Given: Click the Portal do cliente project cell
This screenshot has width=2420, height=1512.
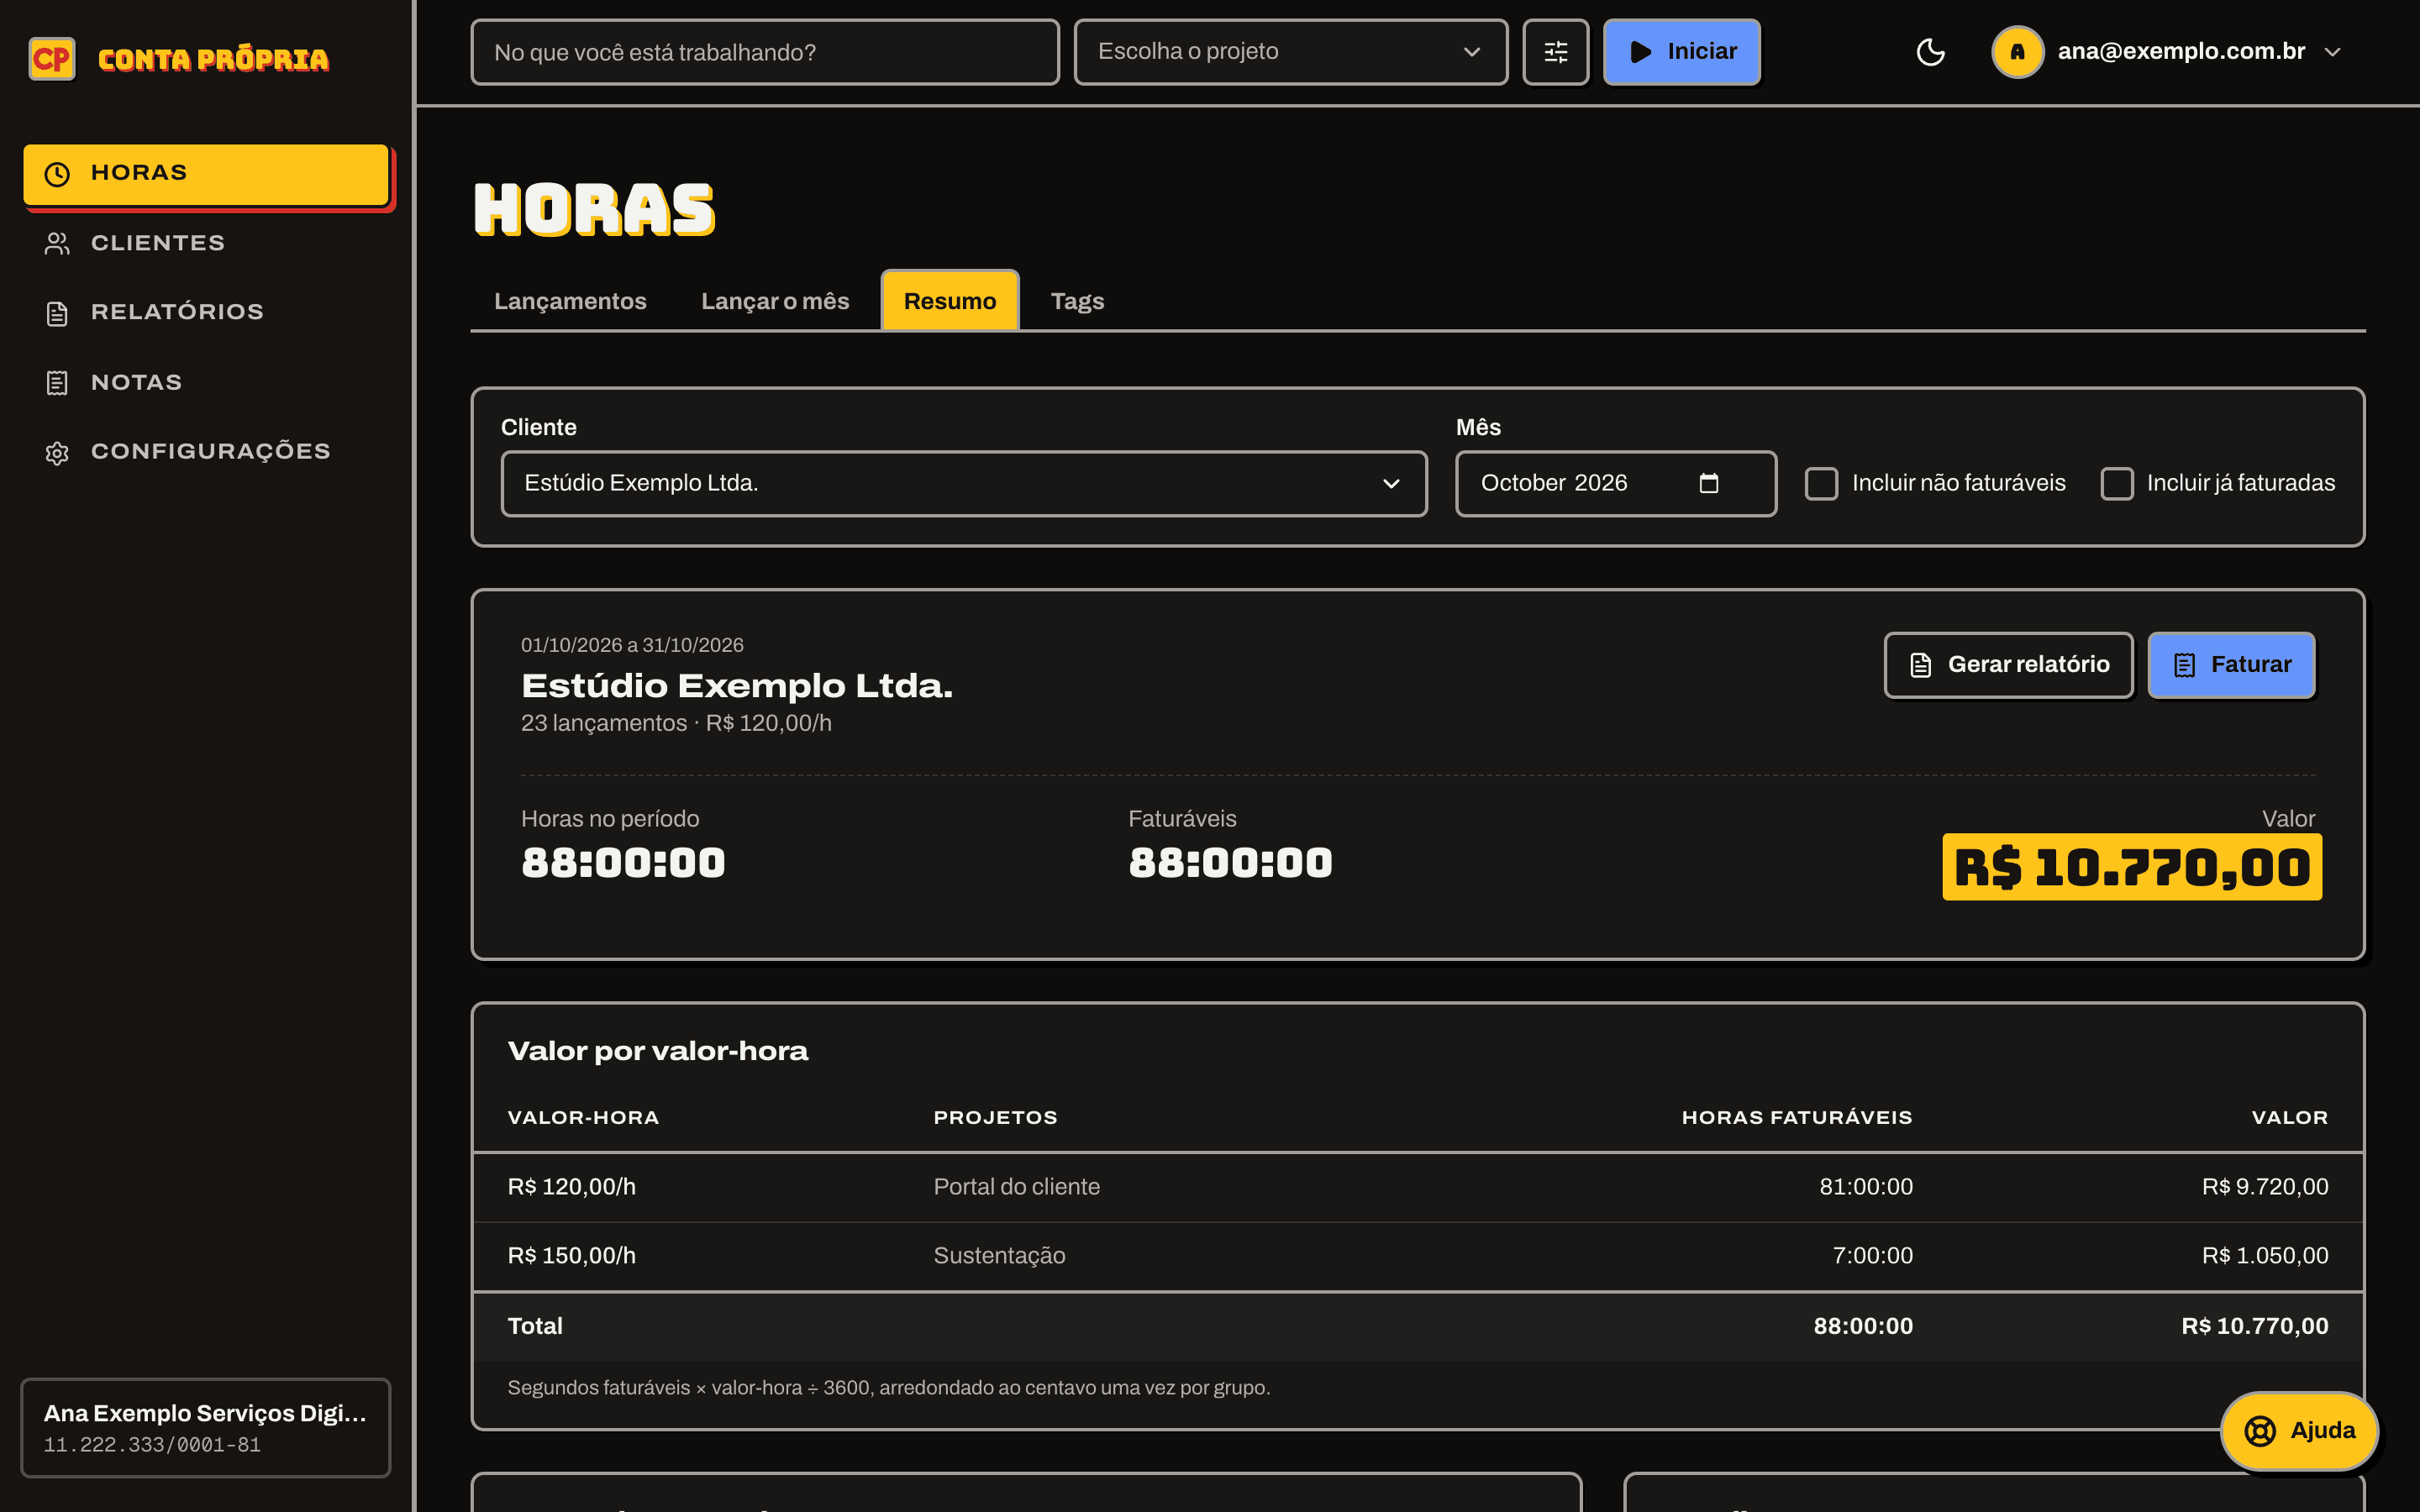Looking at the screenshot, I should (1016, 1187).
